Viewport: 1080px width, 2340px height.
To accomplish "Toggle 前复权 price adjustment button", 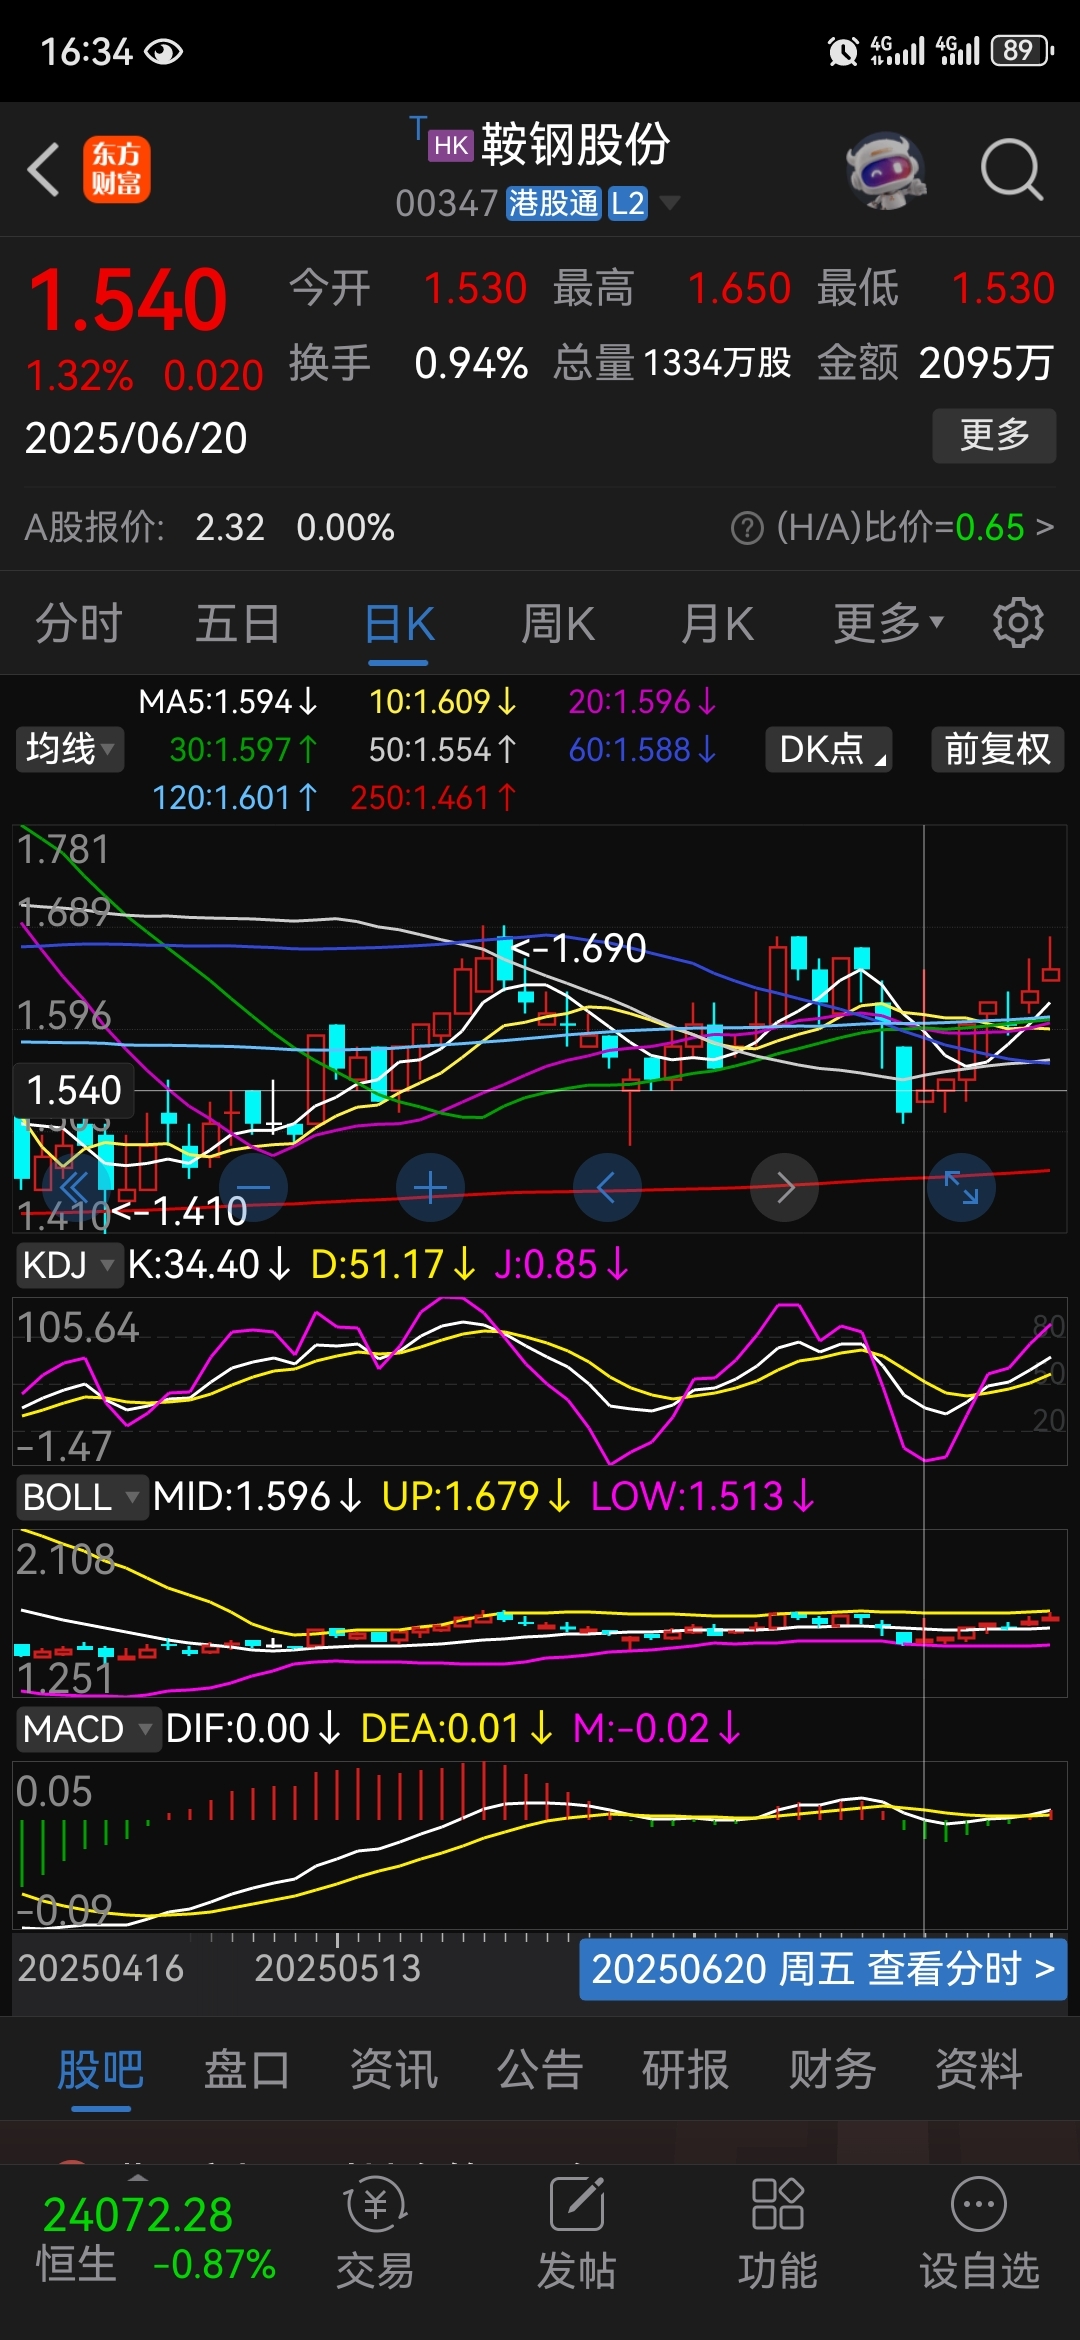I will tap(998, 749).
